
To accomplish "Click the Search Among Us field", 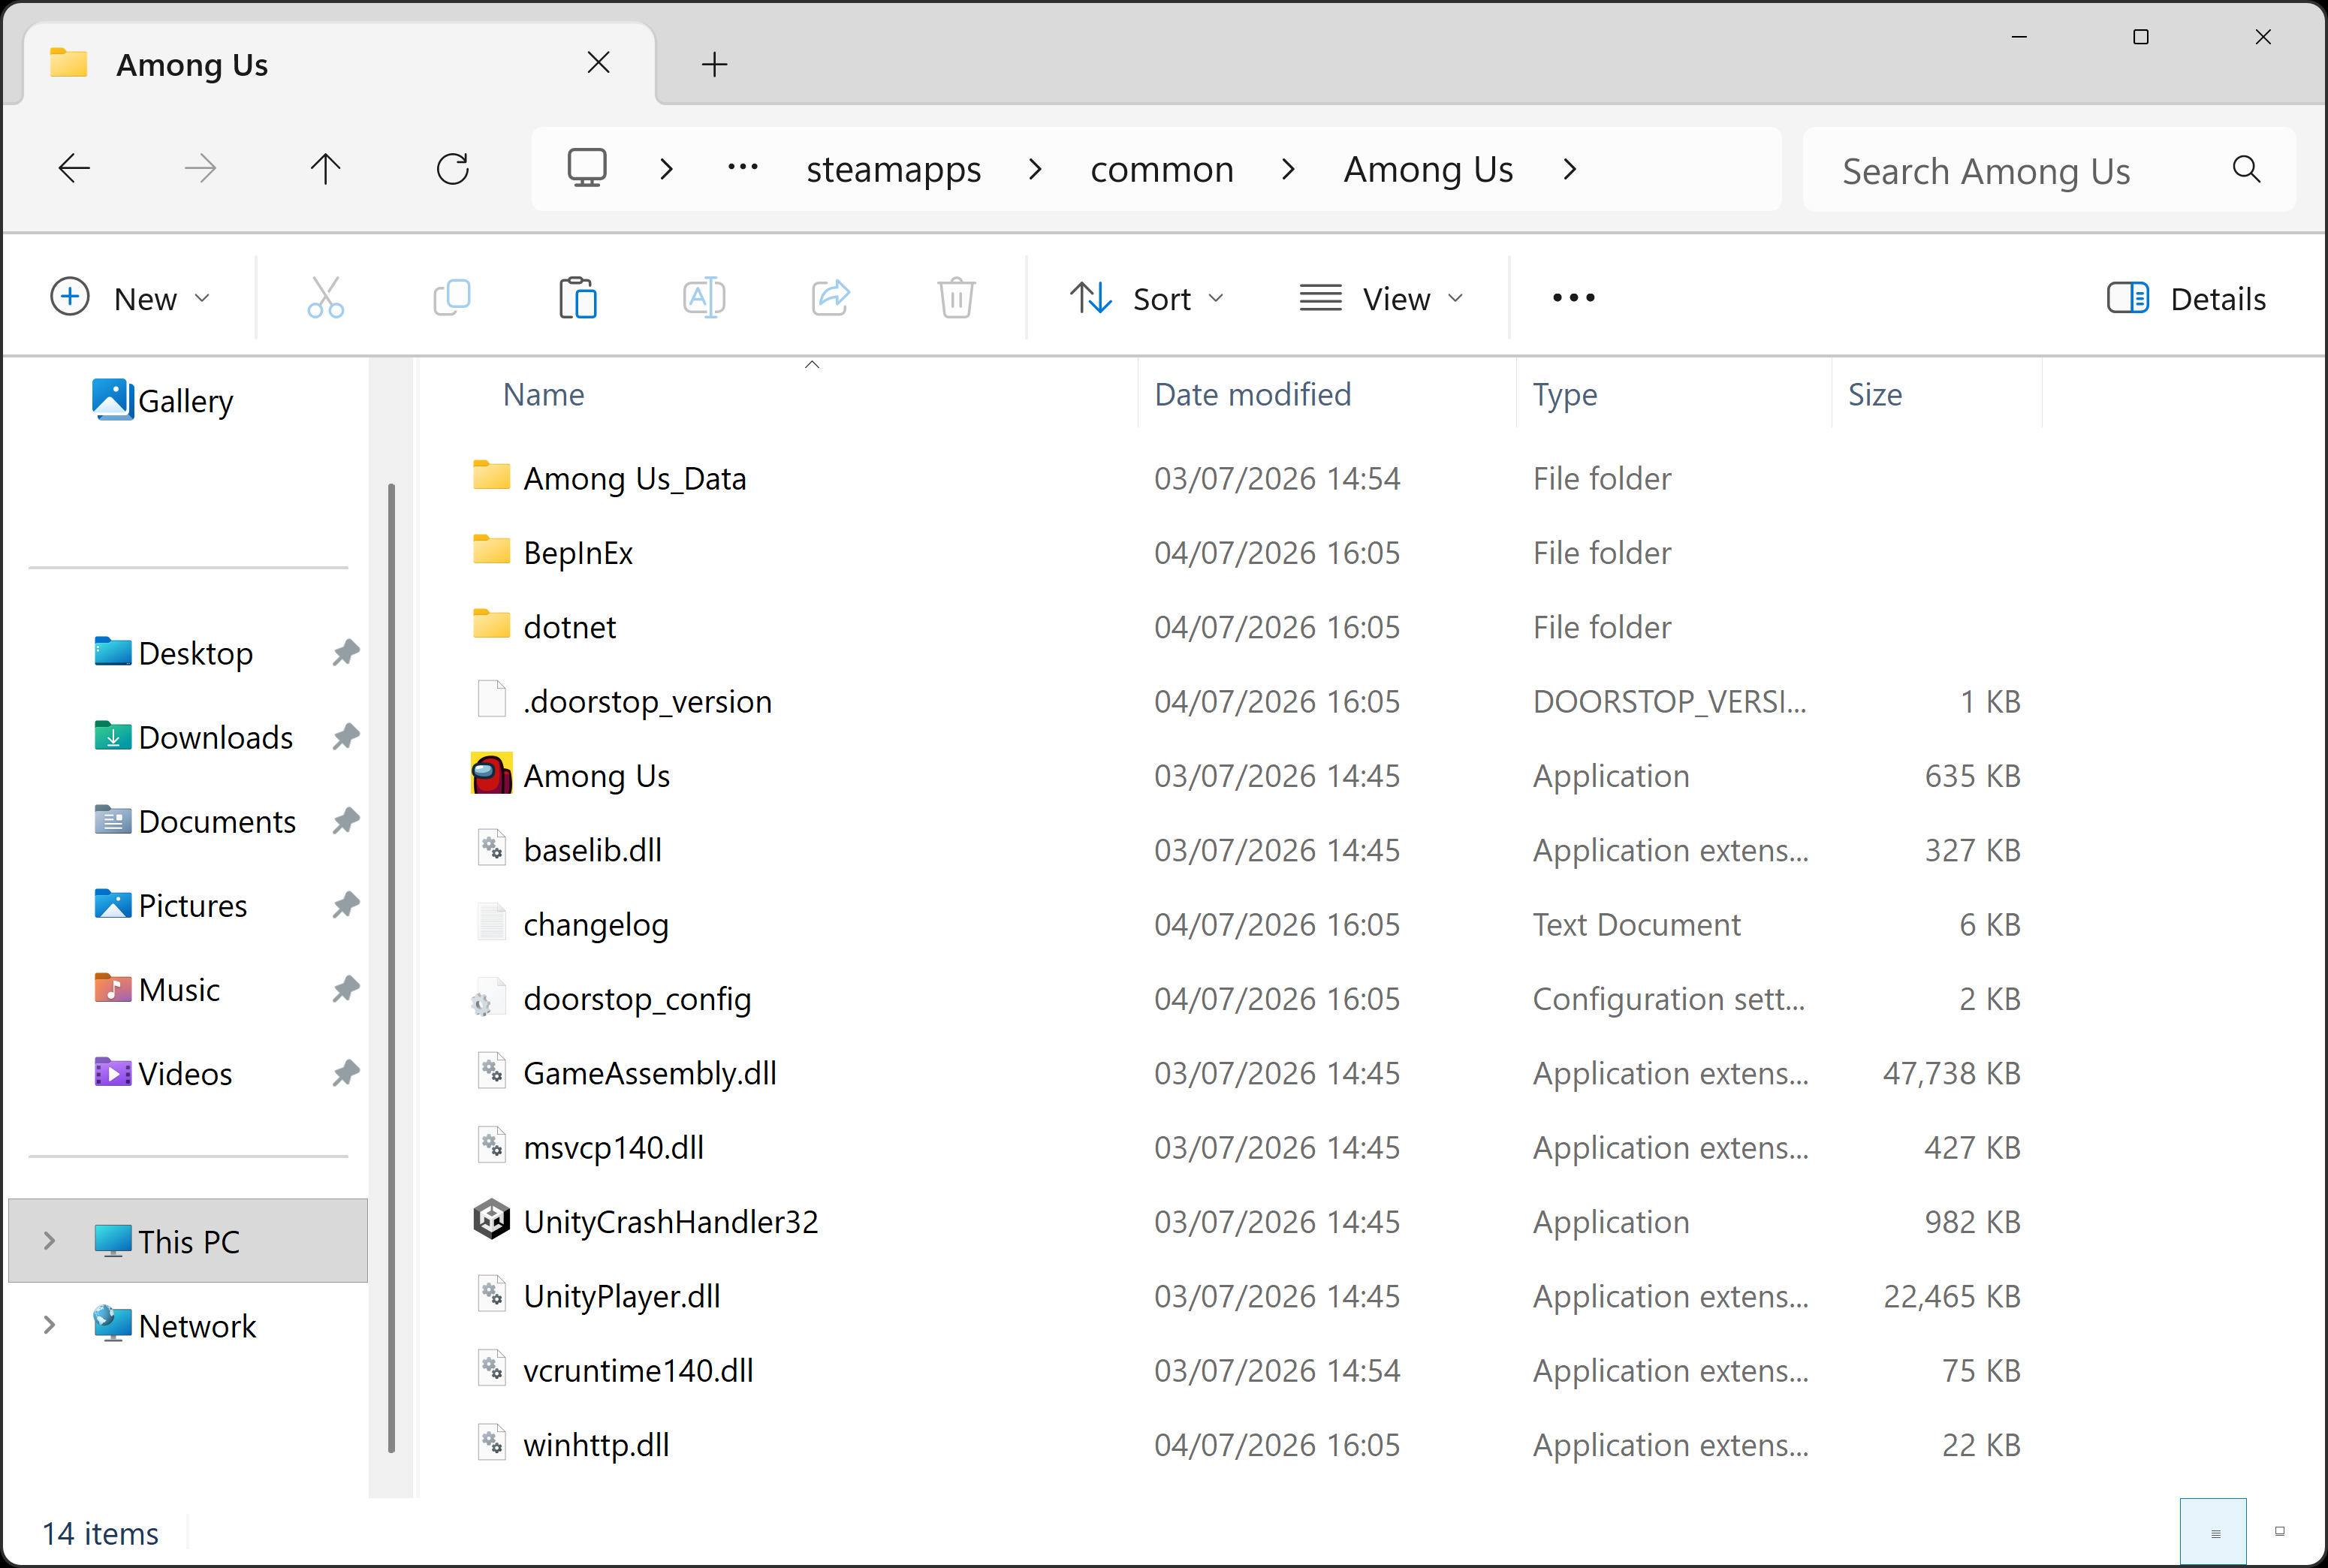I will pyautogui.click(x=2049, y=169).
